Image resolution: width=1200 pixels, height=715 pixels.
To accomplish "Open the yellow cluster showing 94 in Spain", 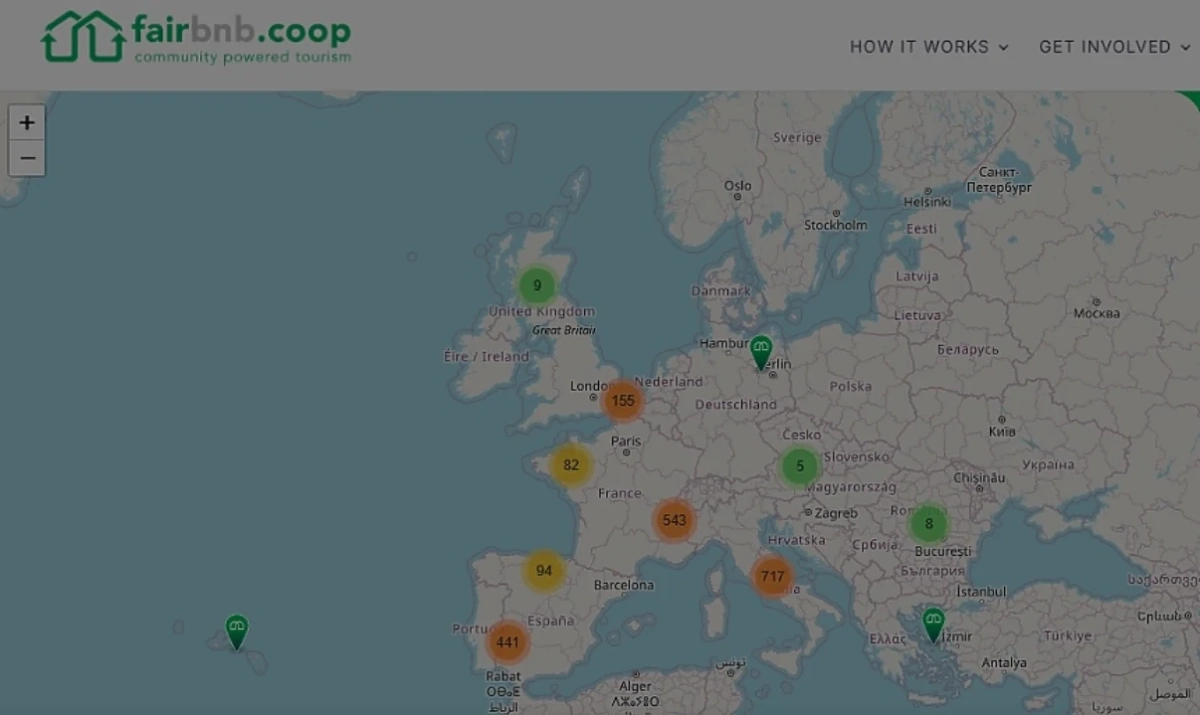I will pyautogui.click(x=544, y=571).
